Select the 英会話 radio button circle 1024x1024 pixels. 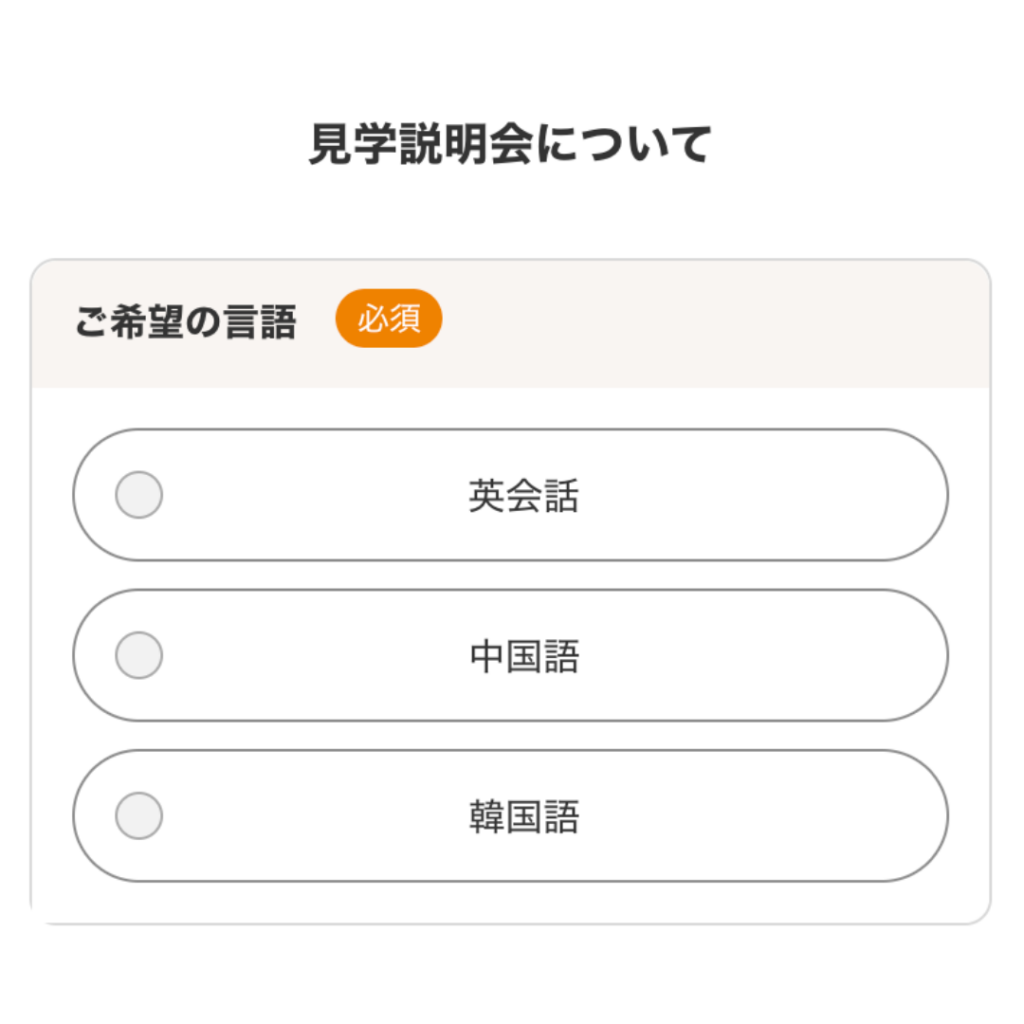[x=139, y=495]
